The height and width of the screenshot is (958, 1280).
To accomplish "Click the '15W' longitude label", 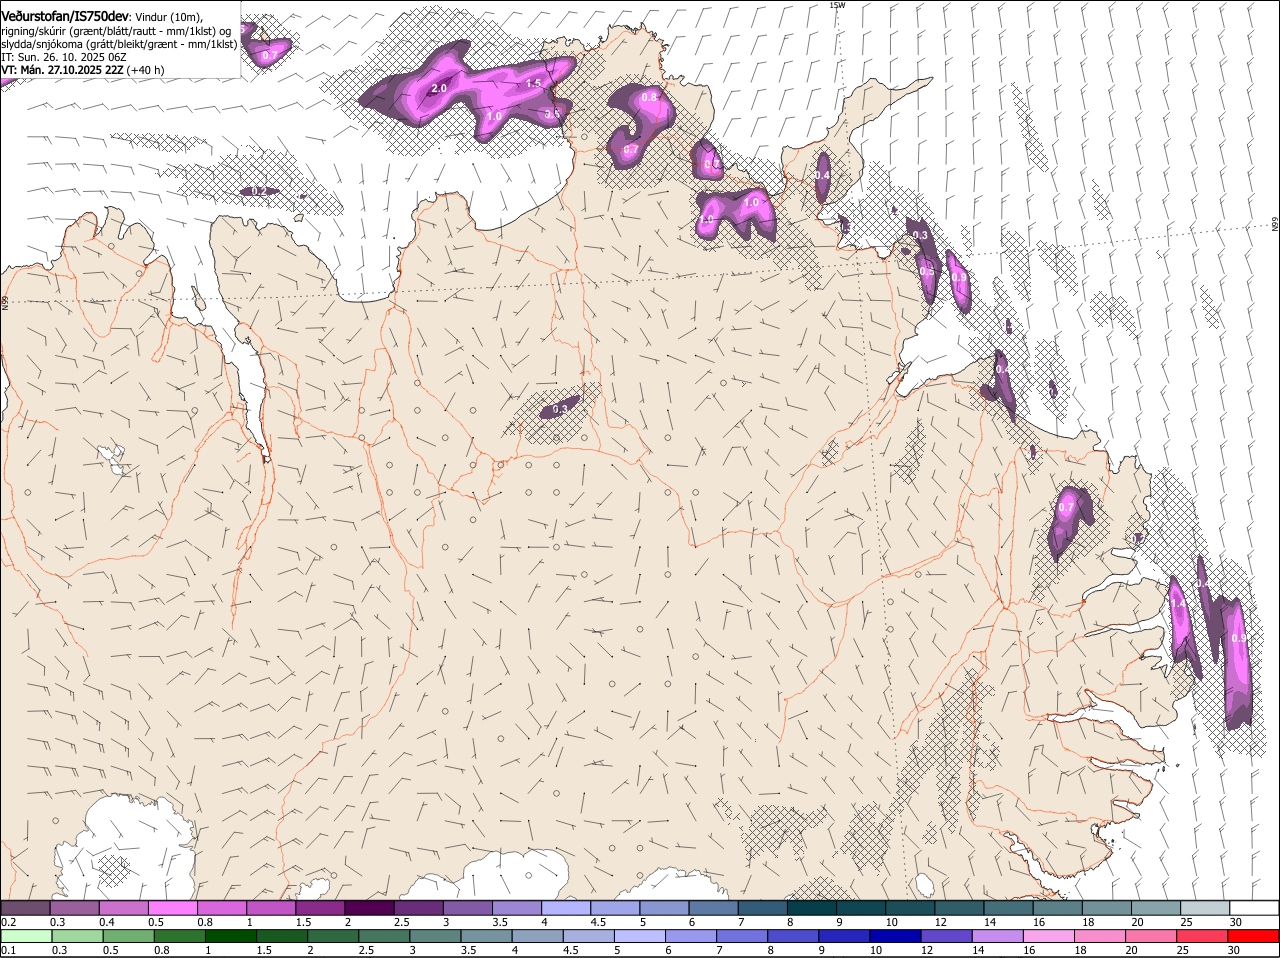I will (837, 5).
